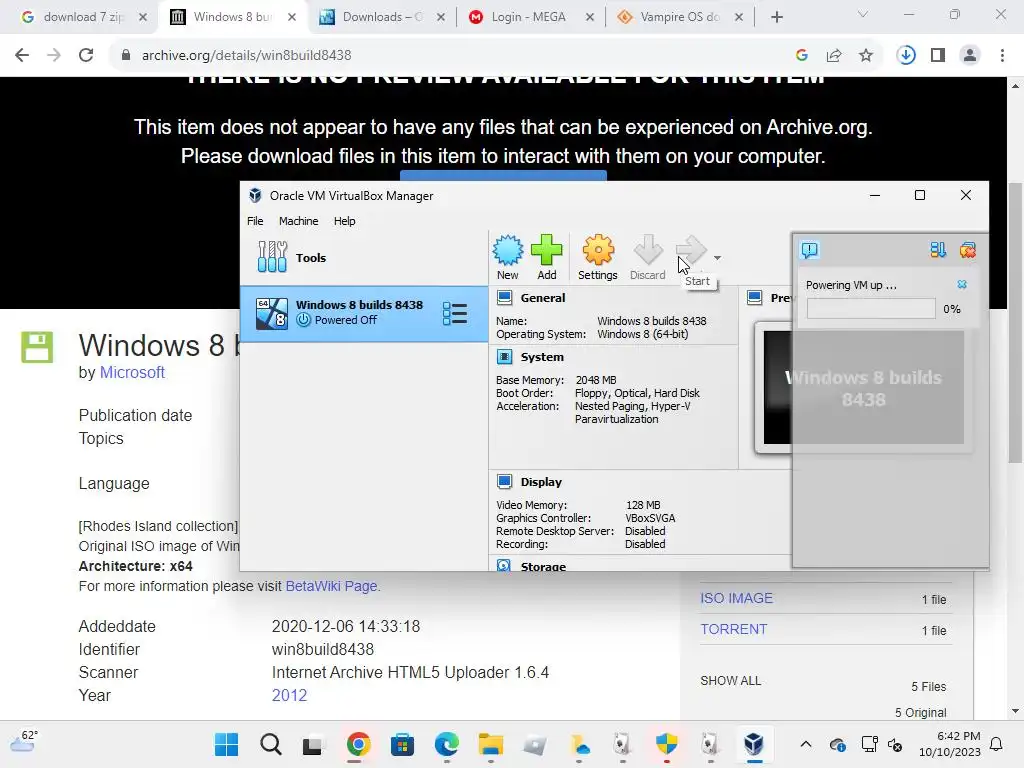
Task: Open VirtualBox from taskbar
Action: [x=754, y=744]
